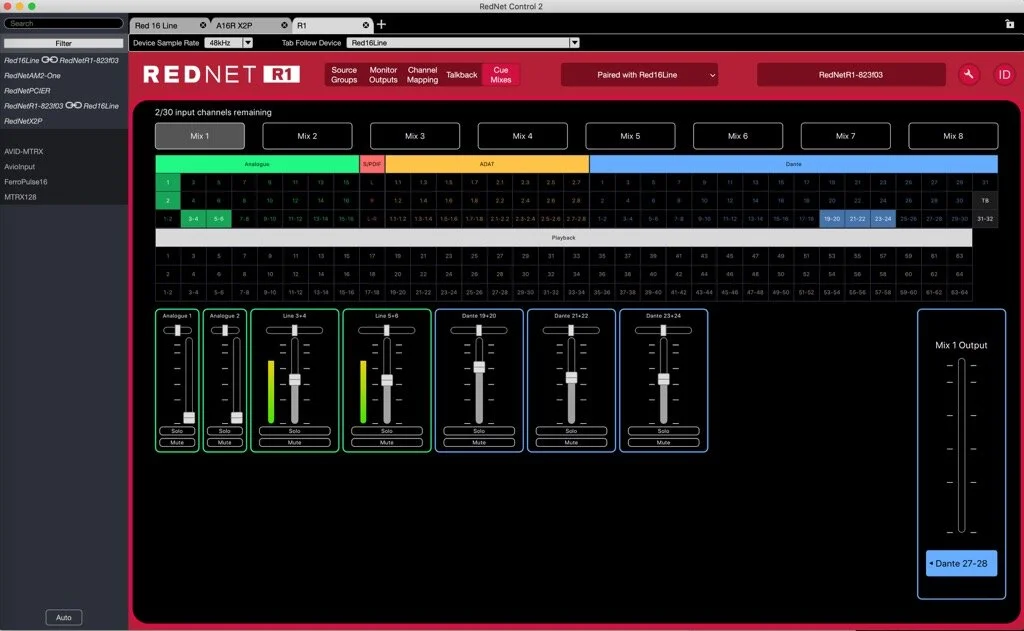Solo the Analogue 1 channel
The height and width of the screenshot is (631, 1024).
pos(177,431)
